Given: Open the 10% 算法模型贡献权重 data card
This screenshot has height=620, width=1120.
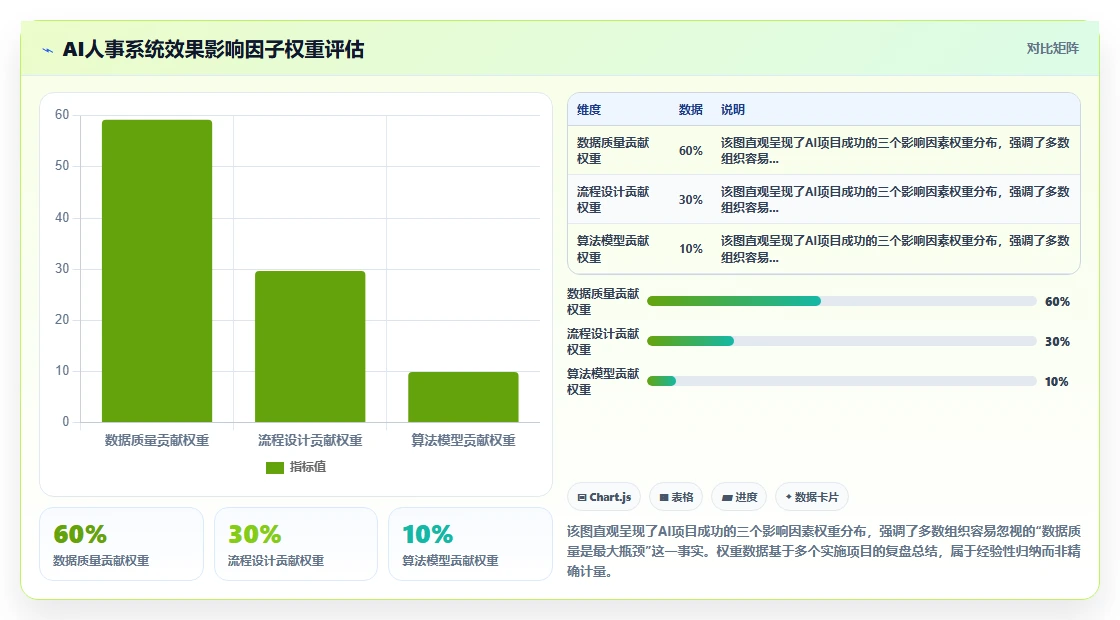Looking at the screenshot, I should pyautogui.click(x=470, y=544).
